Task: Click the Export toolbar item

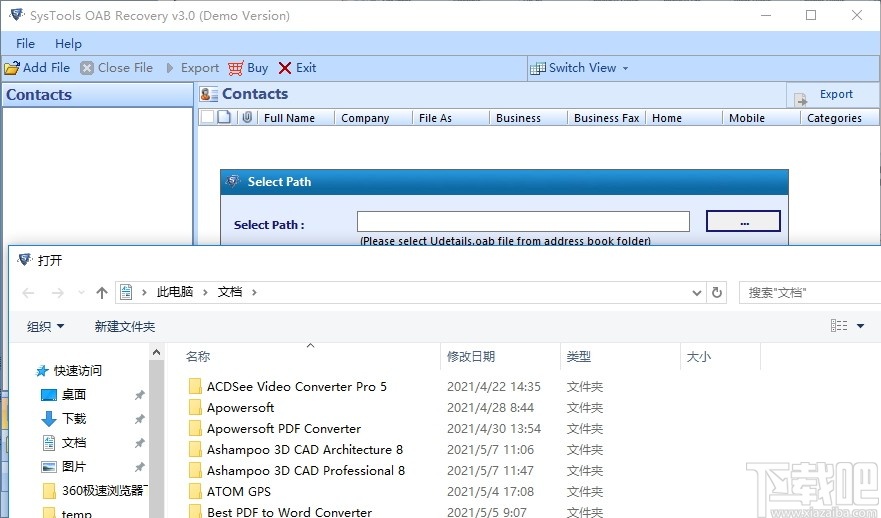Action: tap(192, 68)
